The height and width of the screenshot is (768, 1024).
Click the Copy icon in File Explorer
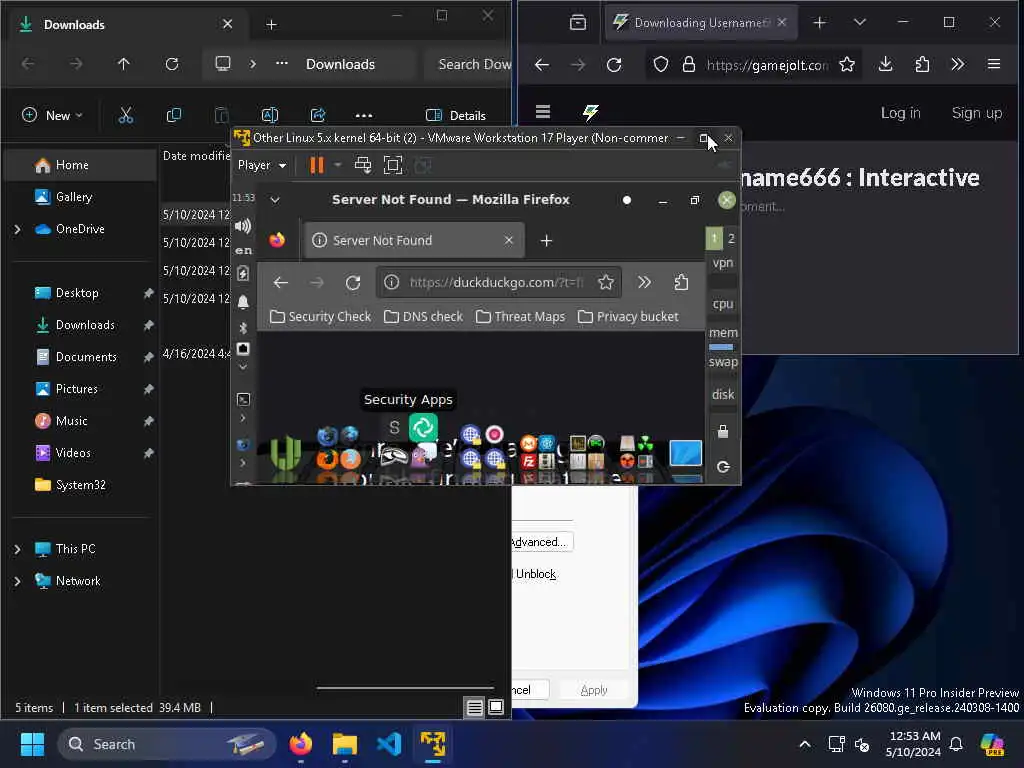click(174, 116)
